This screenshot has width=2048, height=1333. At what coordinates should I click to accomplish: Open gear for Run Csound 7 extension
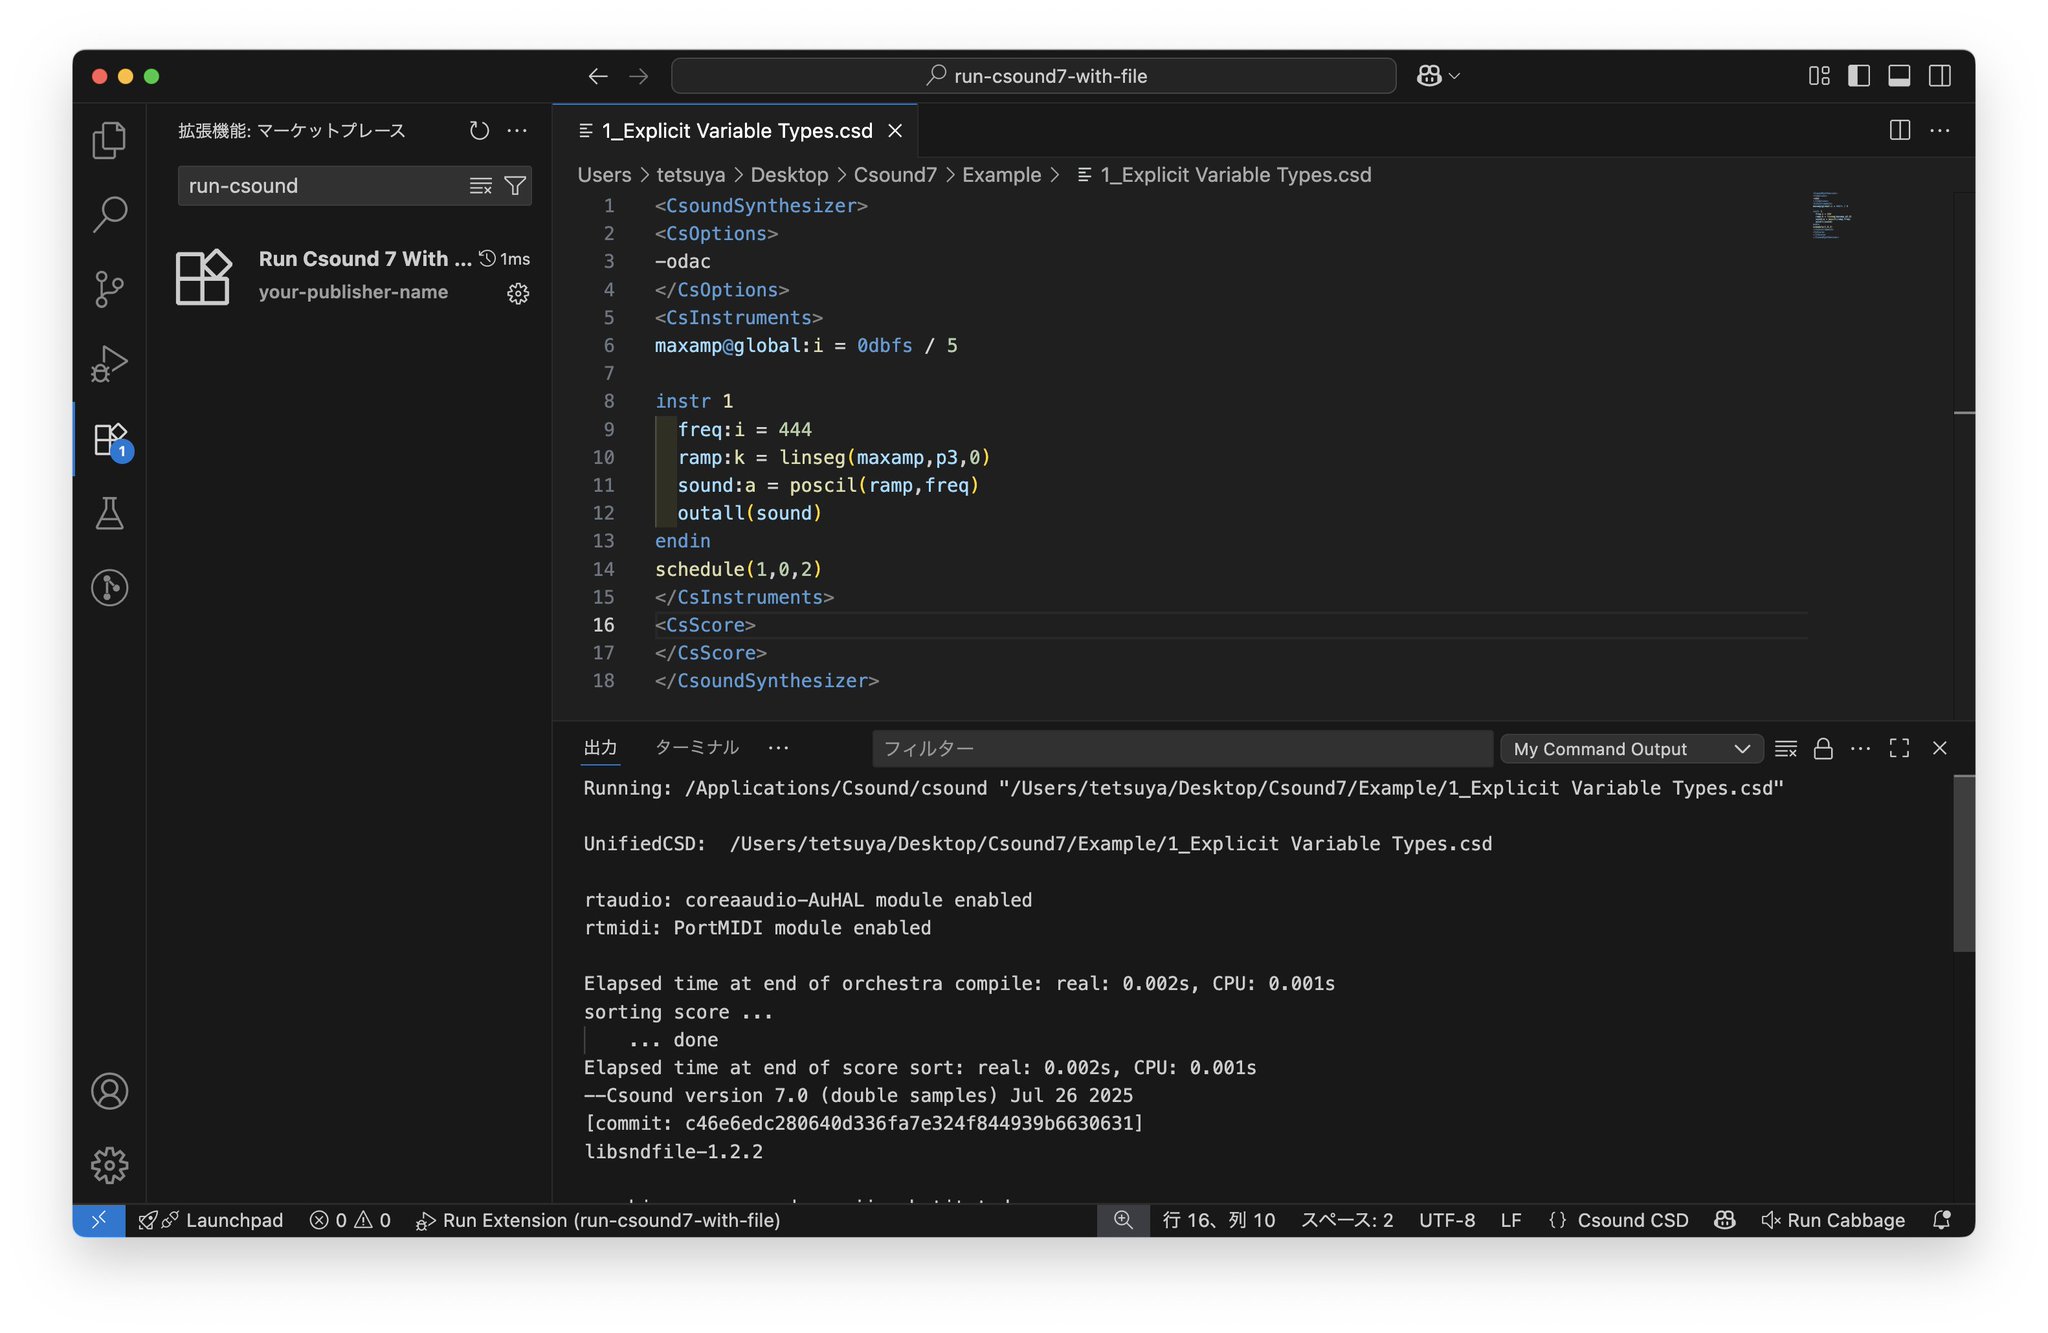tap(518, 293)
